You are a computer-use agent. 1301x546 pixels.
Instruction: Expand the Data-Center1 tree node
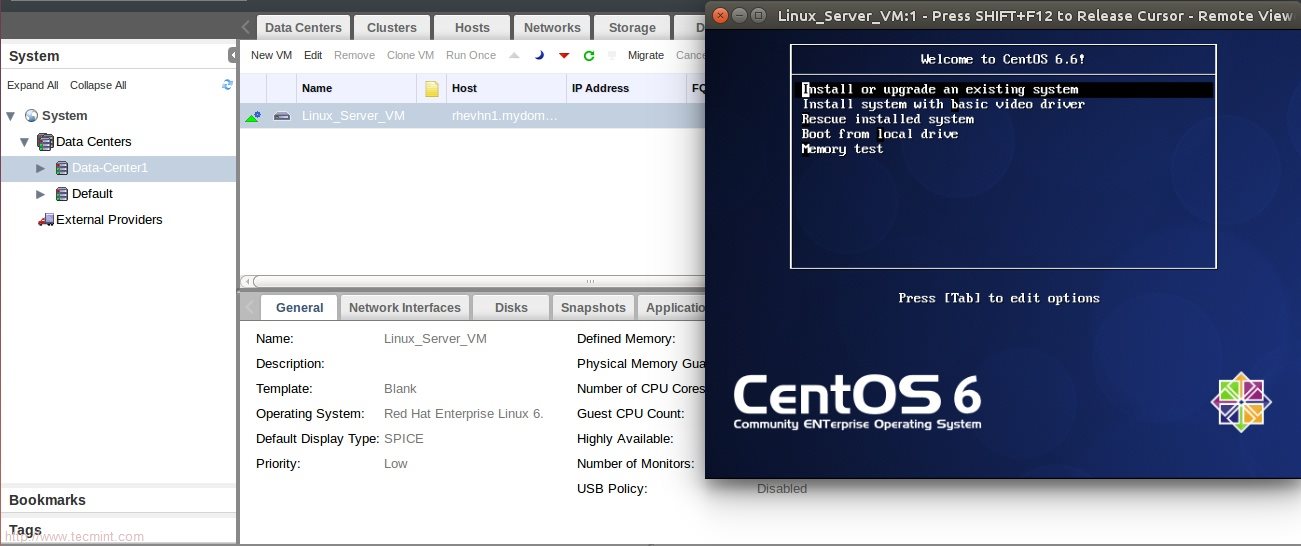tap(41, 168)
